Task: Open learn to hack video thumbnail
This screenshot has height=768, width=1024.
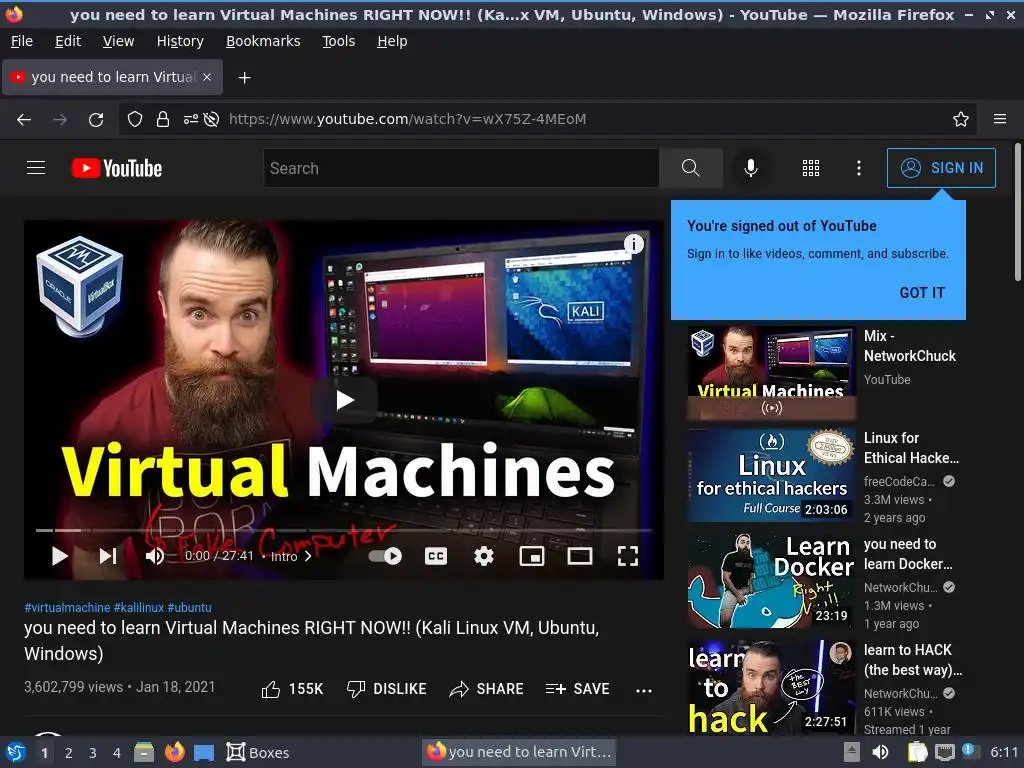Action: point(771,687)
